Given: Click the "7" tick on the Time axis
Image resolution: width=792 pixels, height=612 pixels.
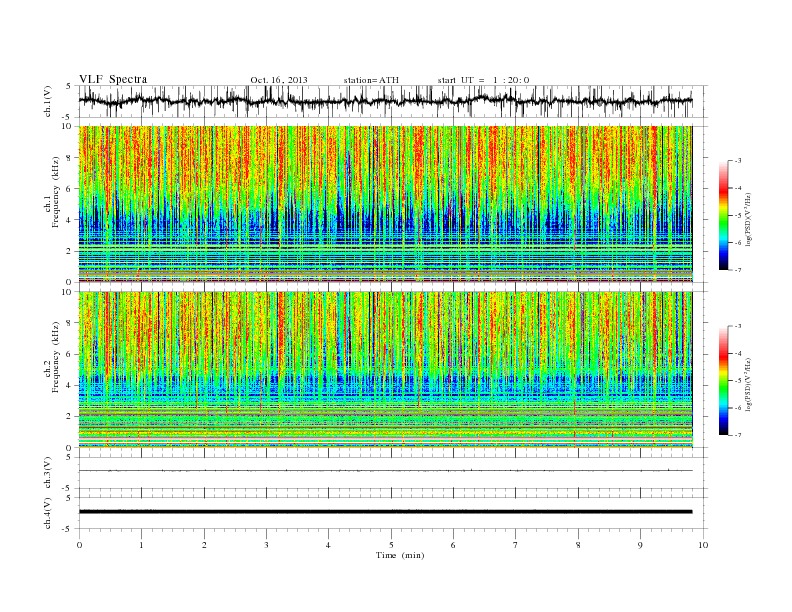Looking at the screenshot, I should tap(516, 545).
